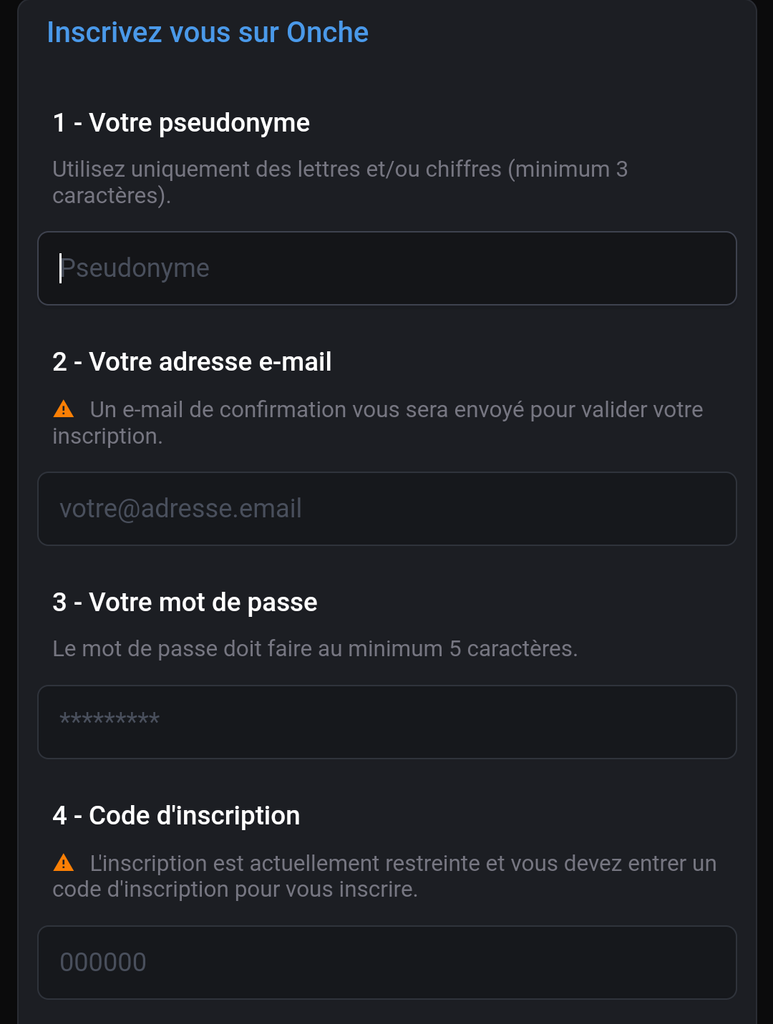773x1024 pixels.
Task: Click the minimum 5 characters password hint
Action: [x=315, y=649]
